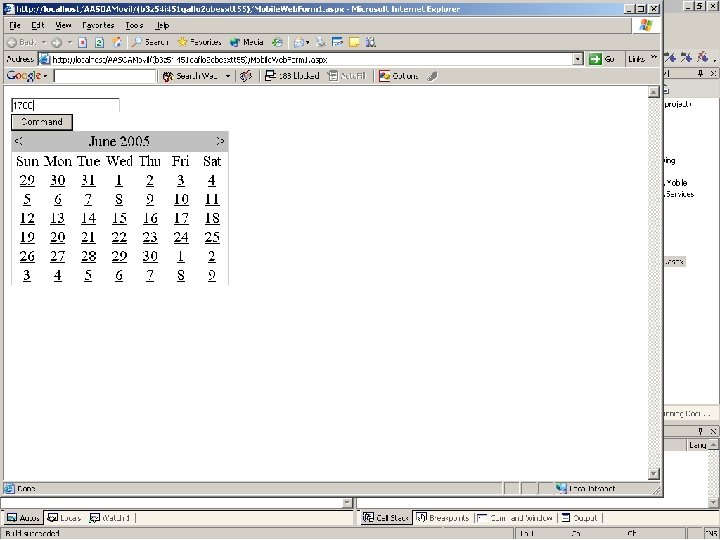
Task: Open the Favorites star icon
Action: pos(182,42)
